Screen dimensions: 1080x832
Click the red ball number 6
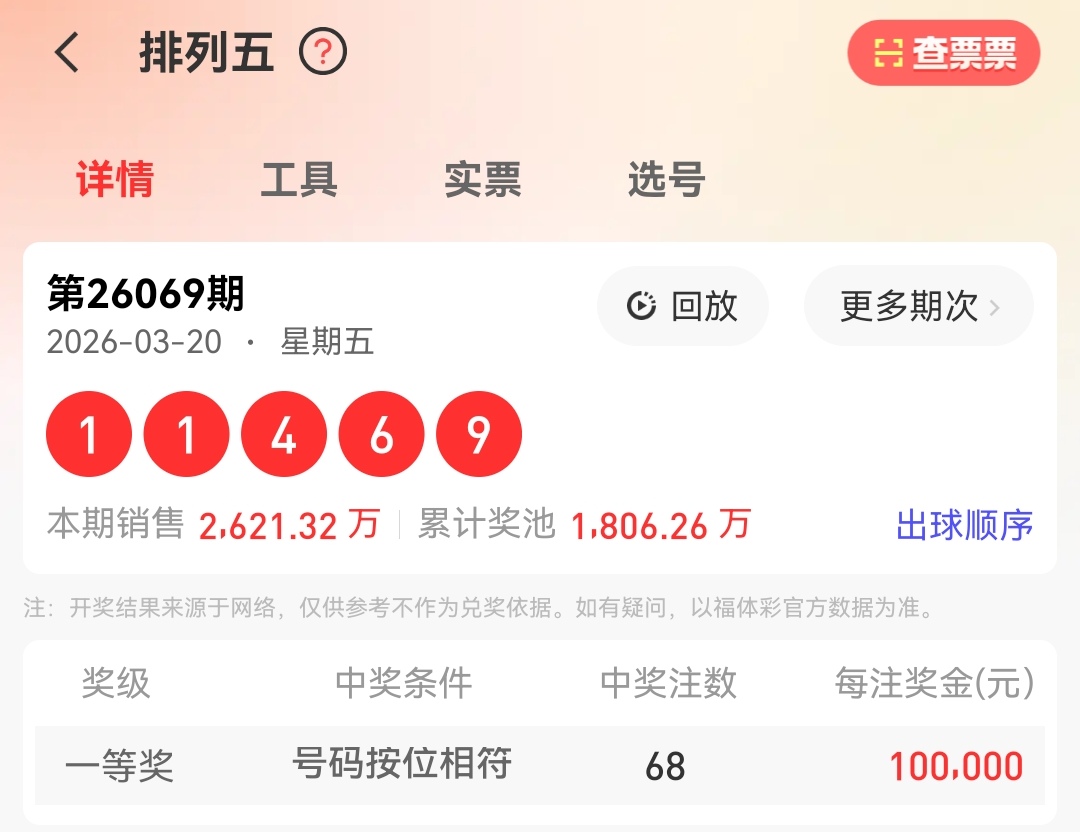pyautogui.click(x=382, y=434)
